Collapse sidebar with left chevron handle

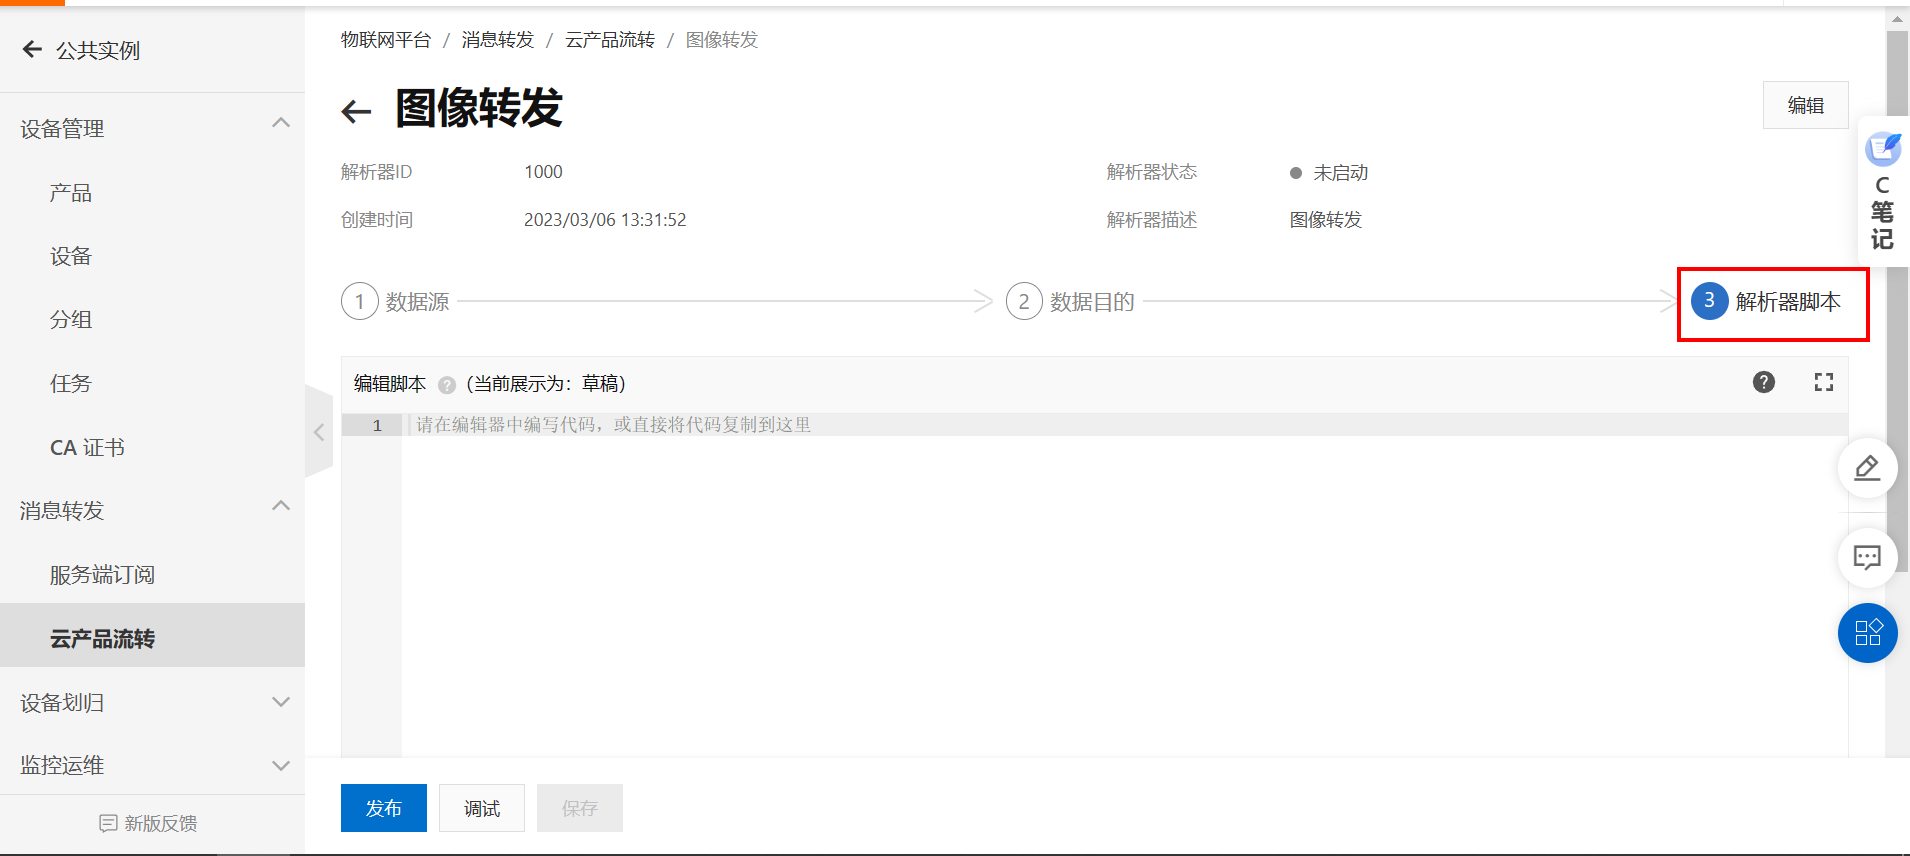[319, 432]
